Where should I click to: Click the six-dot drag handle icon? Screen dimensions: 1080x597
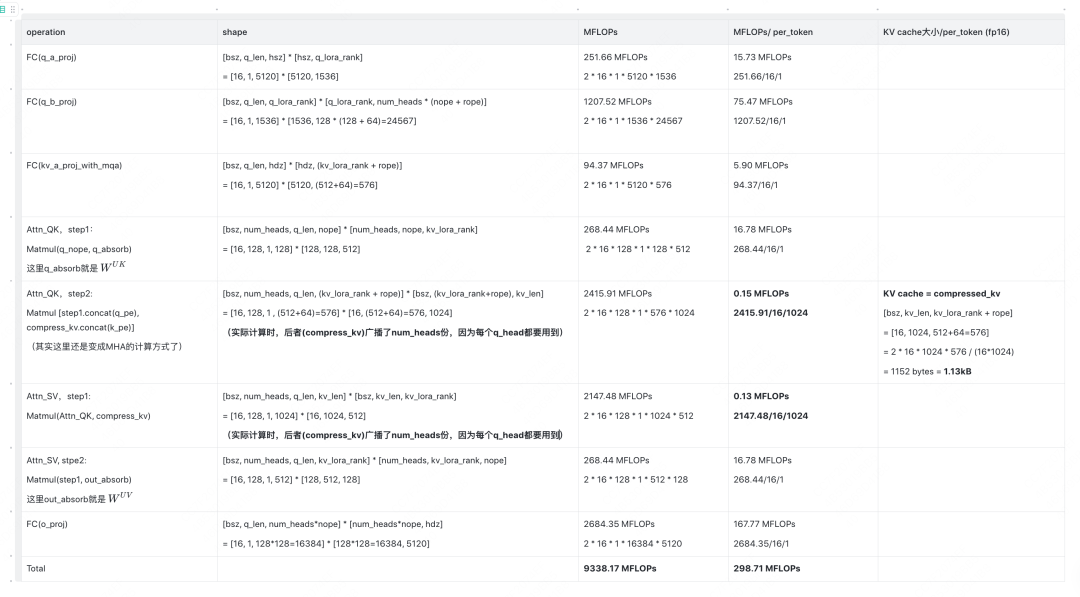pyautogui.click(x=12, y=10)
